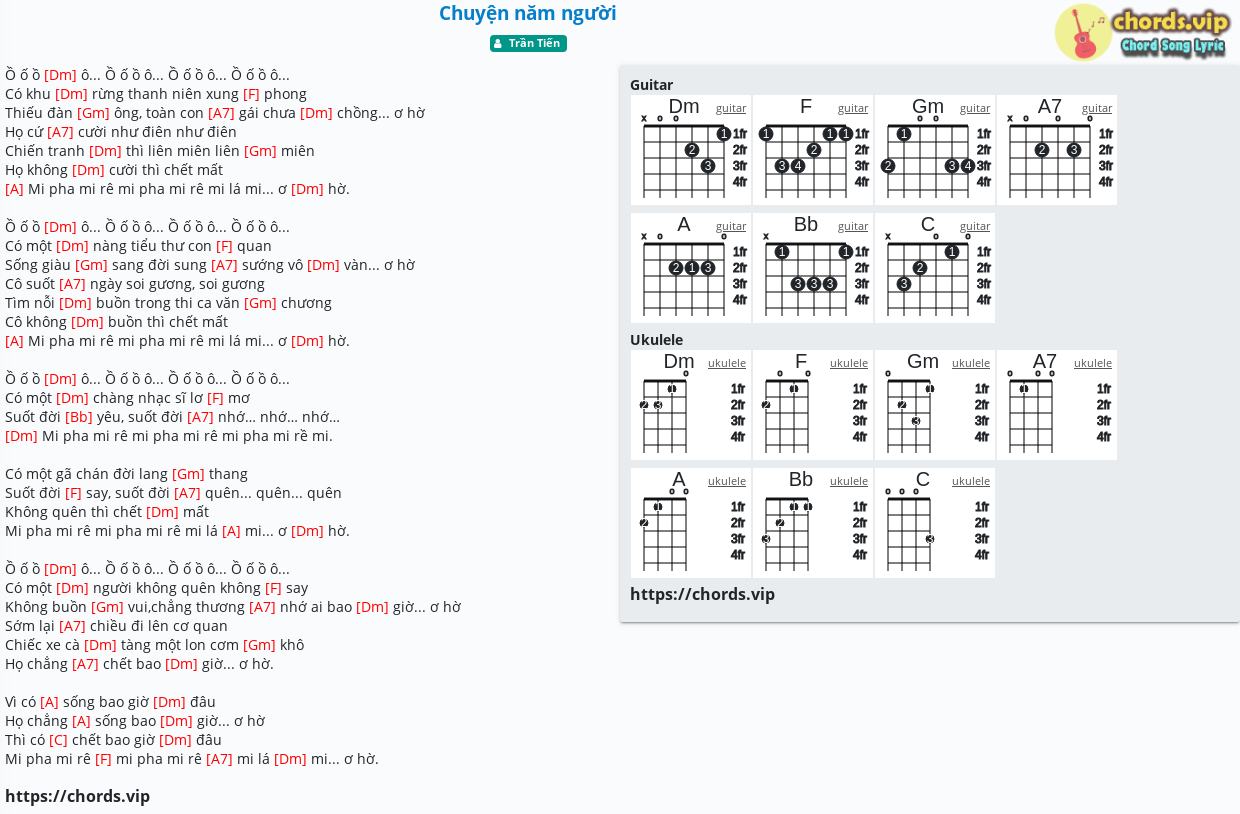View the F ukulele fretboard diagram
This screenshot has height=814, width=1240.
[x=813, y=405]
